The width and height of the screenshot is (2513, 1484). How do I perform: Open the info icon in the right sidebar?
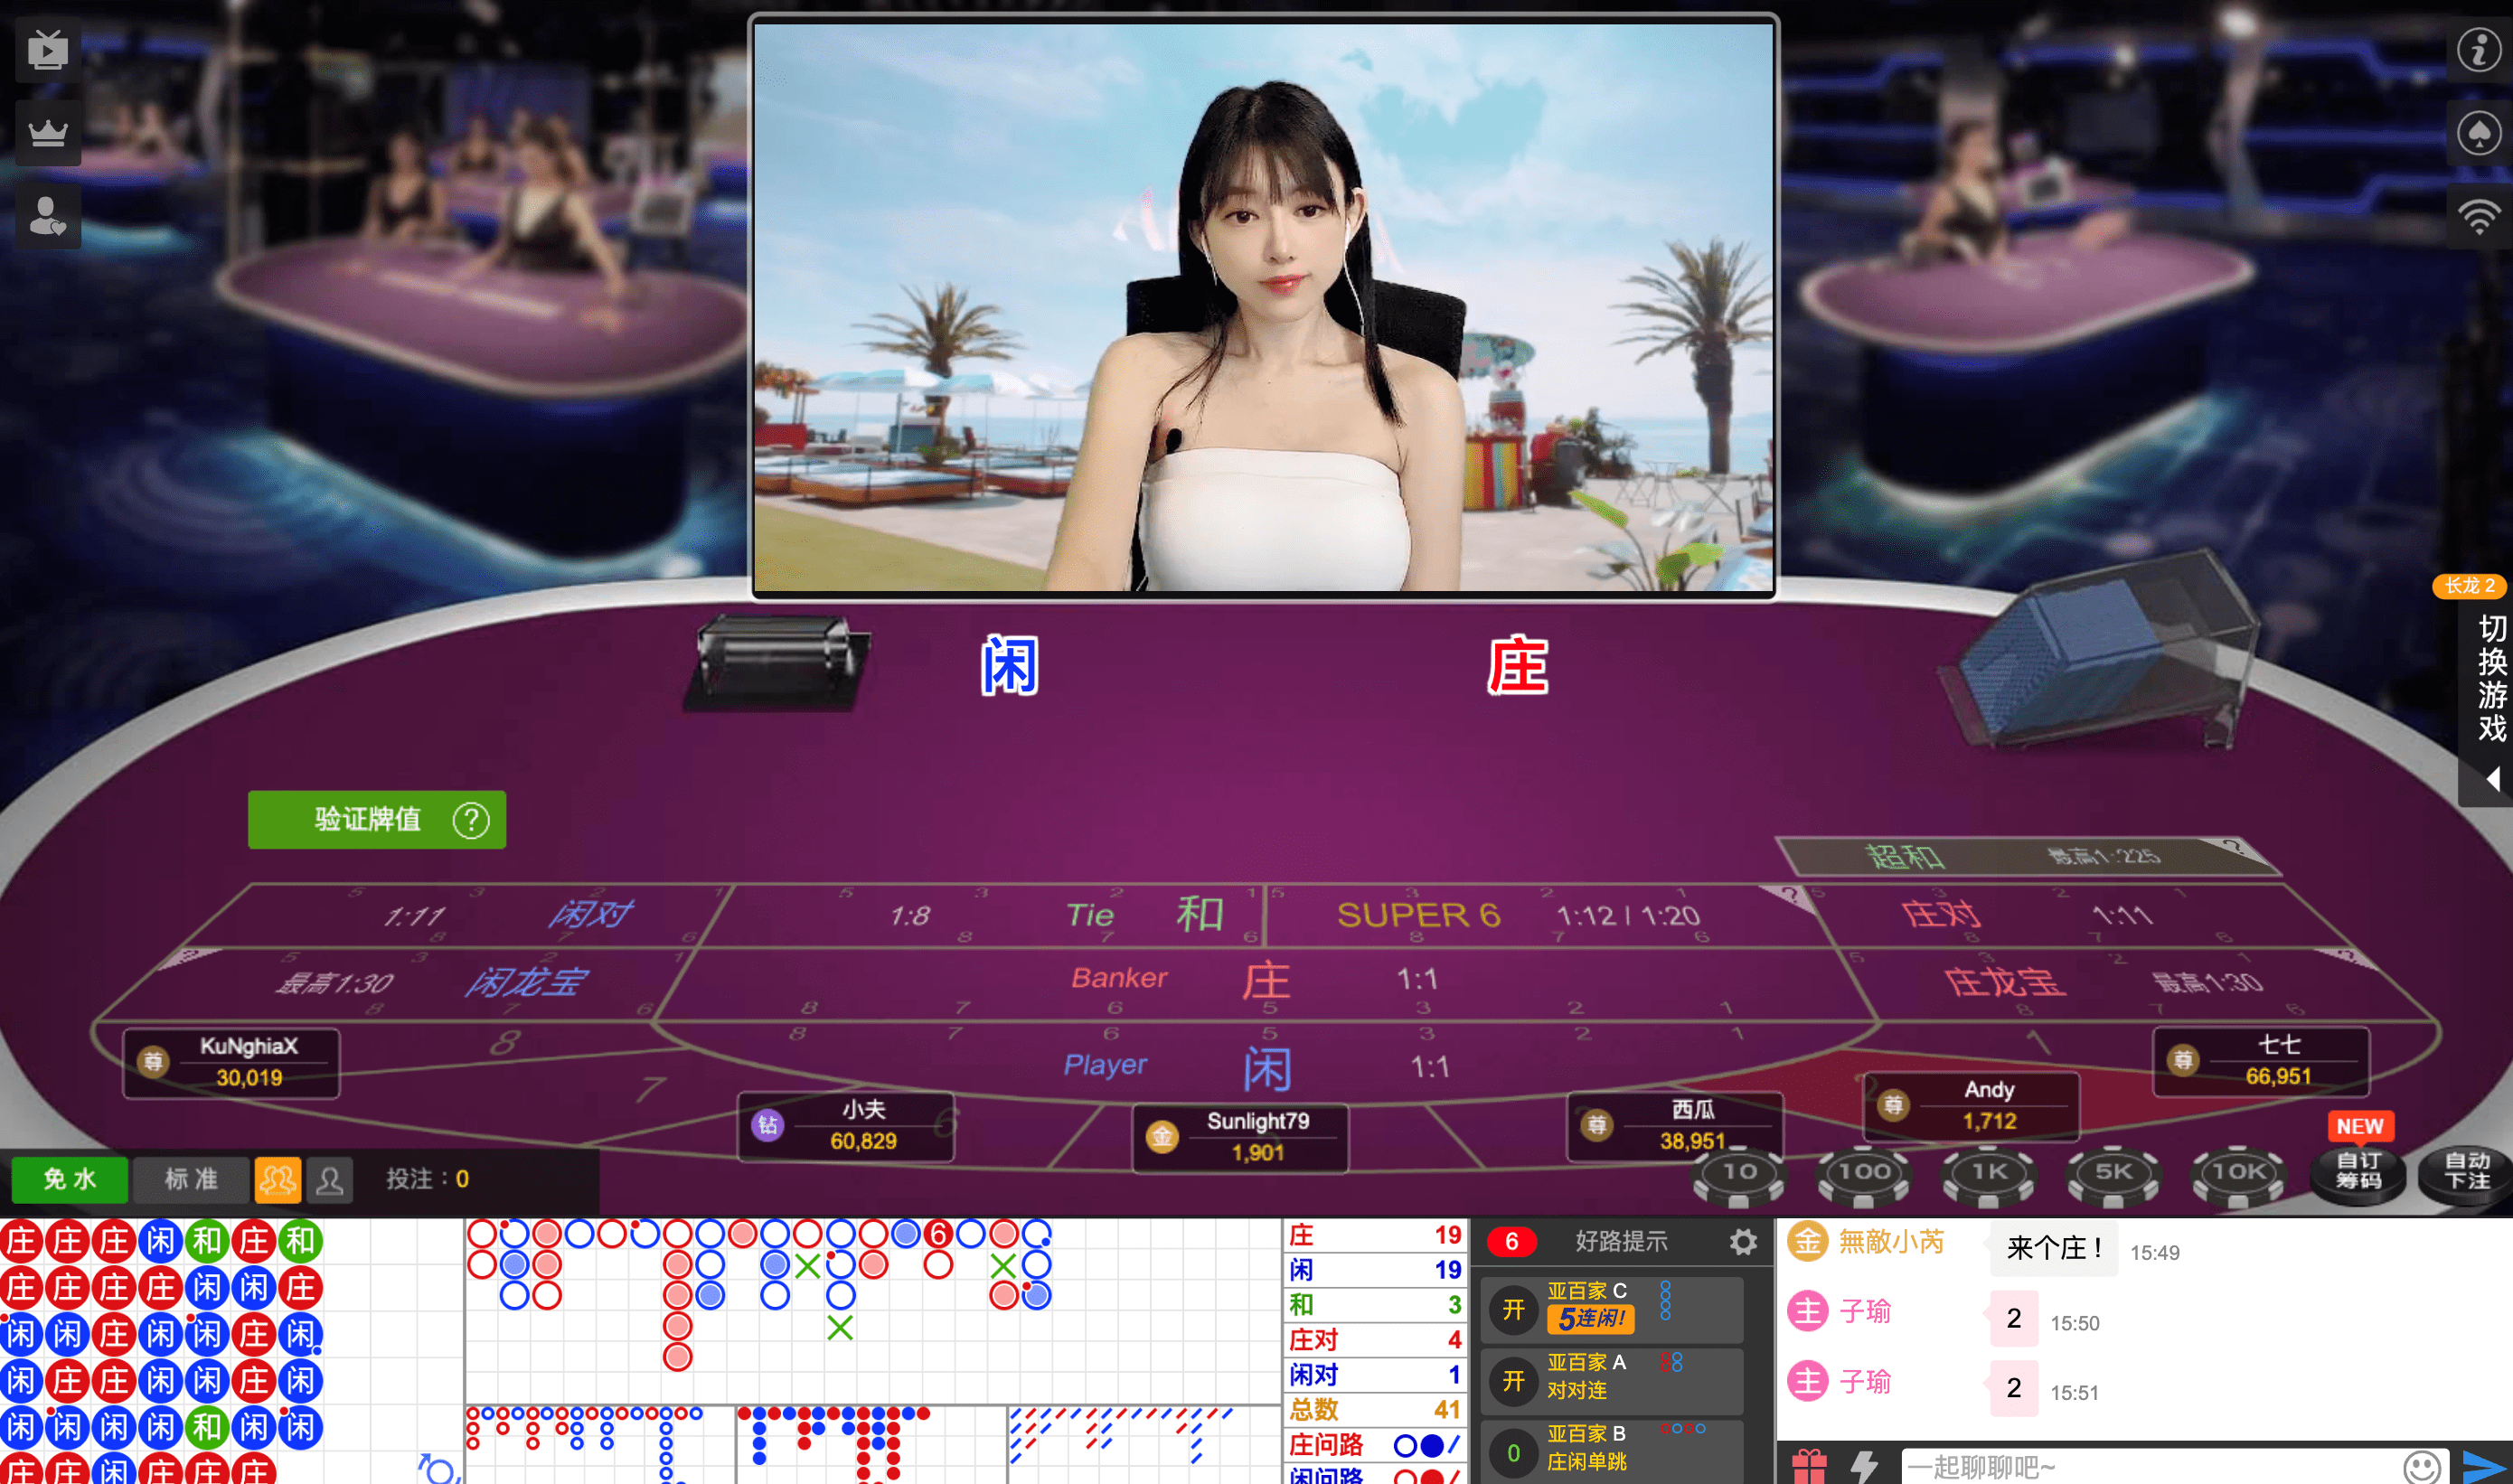tap(2478, 50)
